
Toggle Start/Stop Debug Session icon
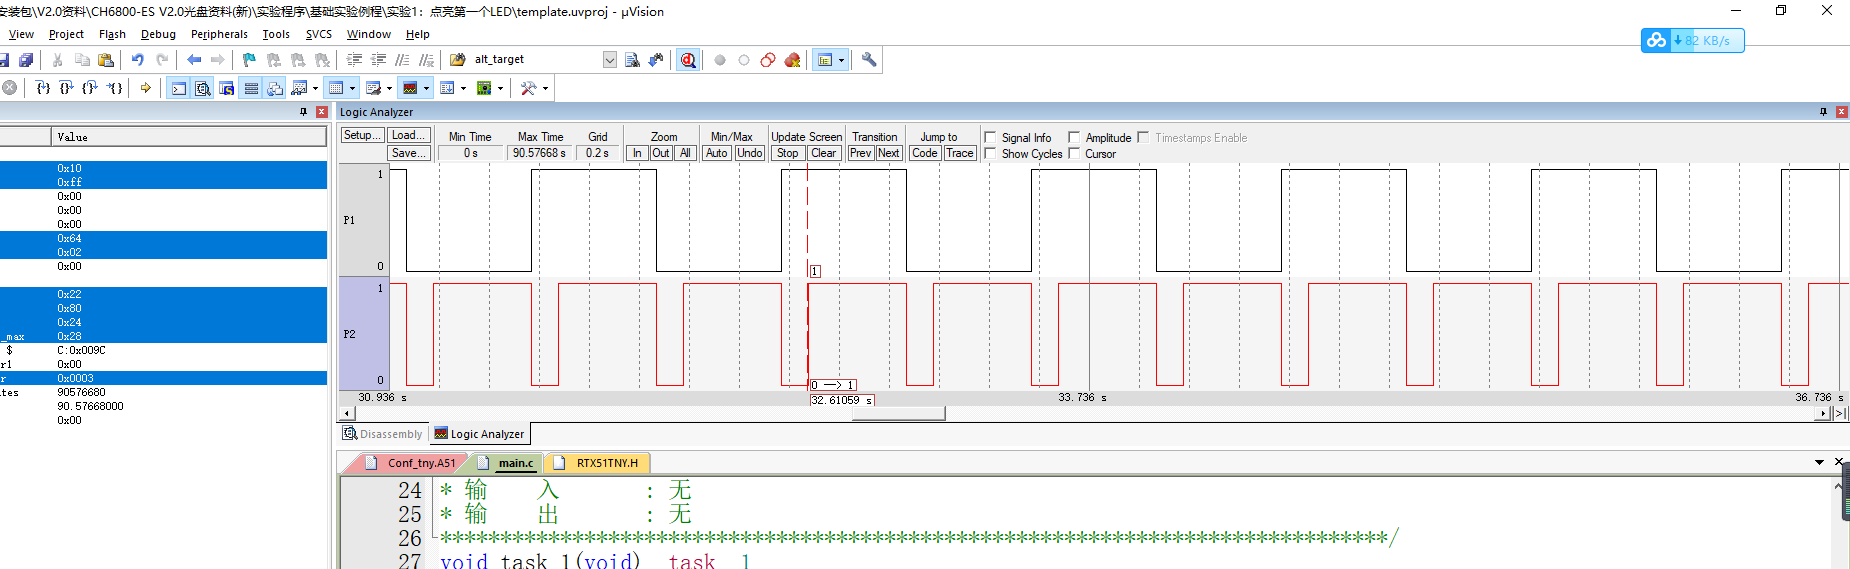click(x=688, y=60)
